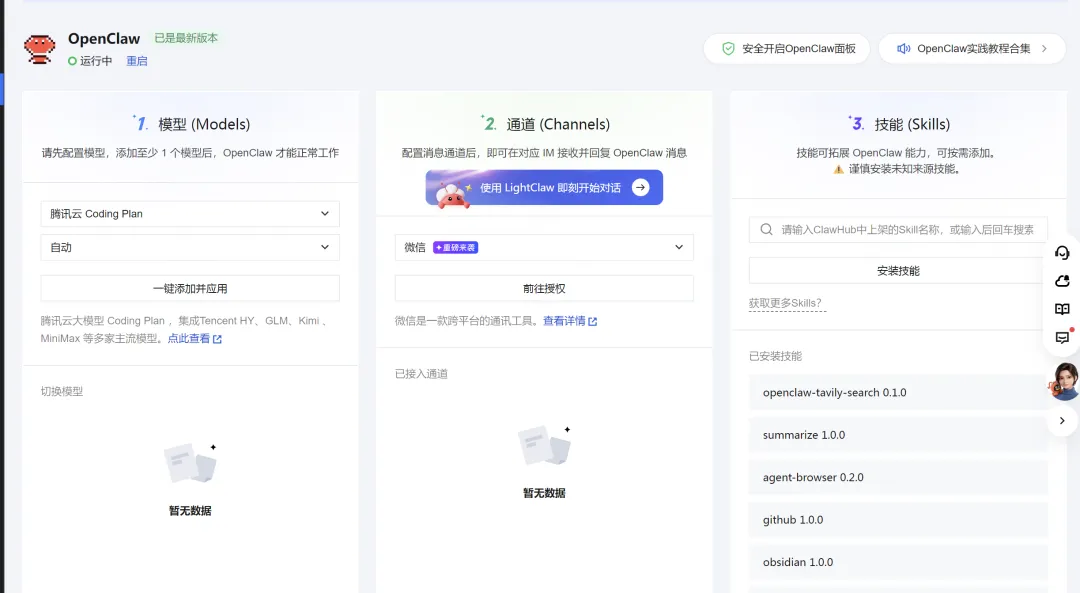Click the arrow circle icon in LightClaw banner

click(x=641, y=187)
